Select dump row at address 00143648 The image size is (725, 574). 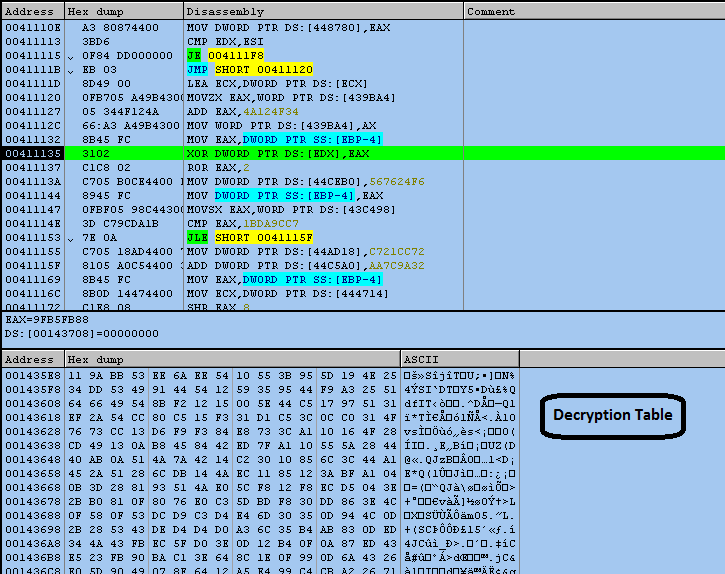click(260, 460)
